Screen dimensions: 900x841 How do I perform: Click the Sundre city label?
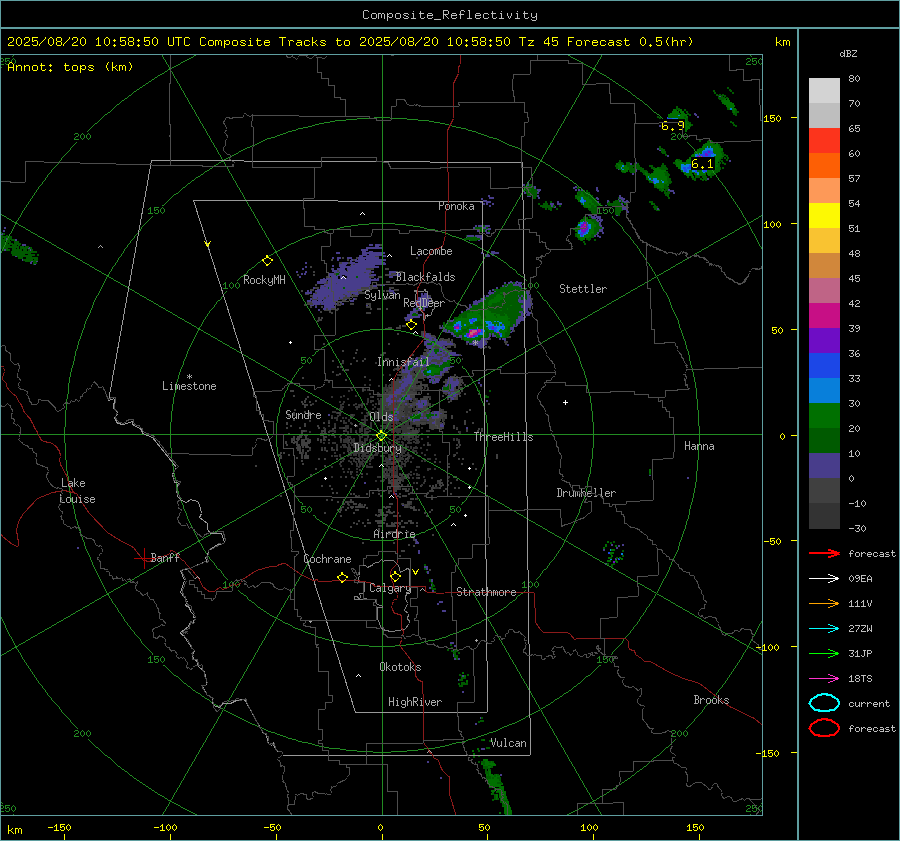(x=303, y=415)
